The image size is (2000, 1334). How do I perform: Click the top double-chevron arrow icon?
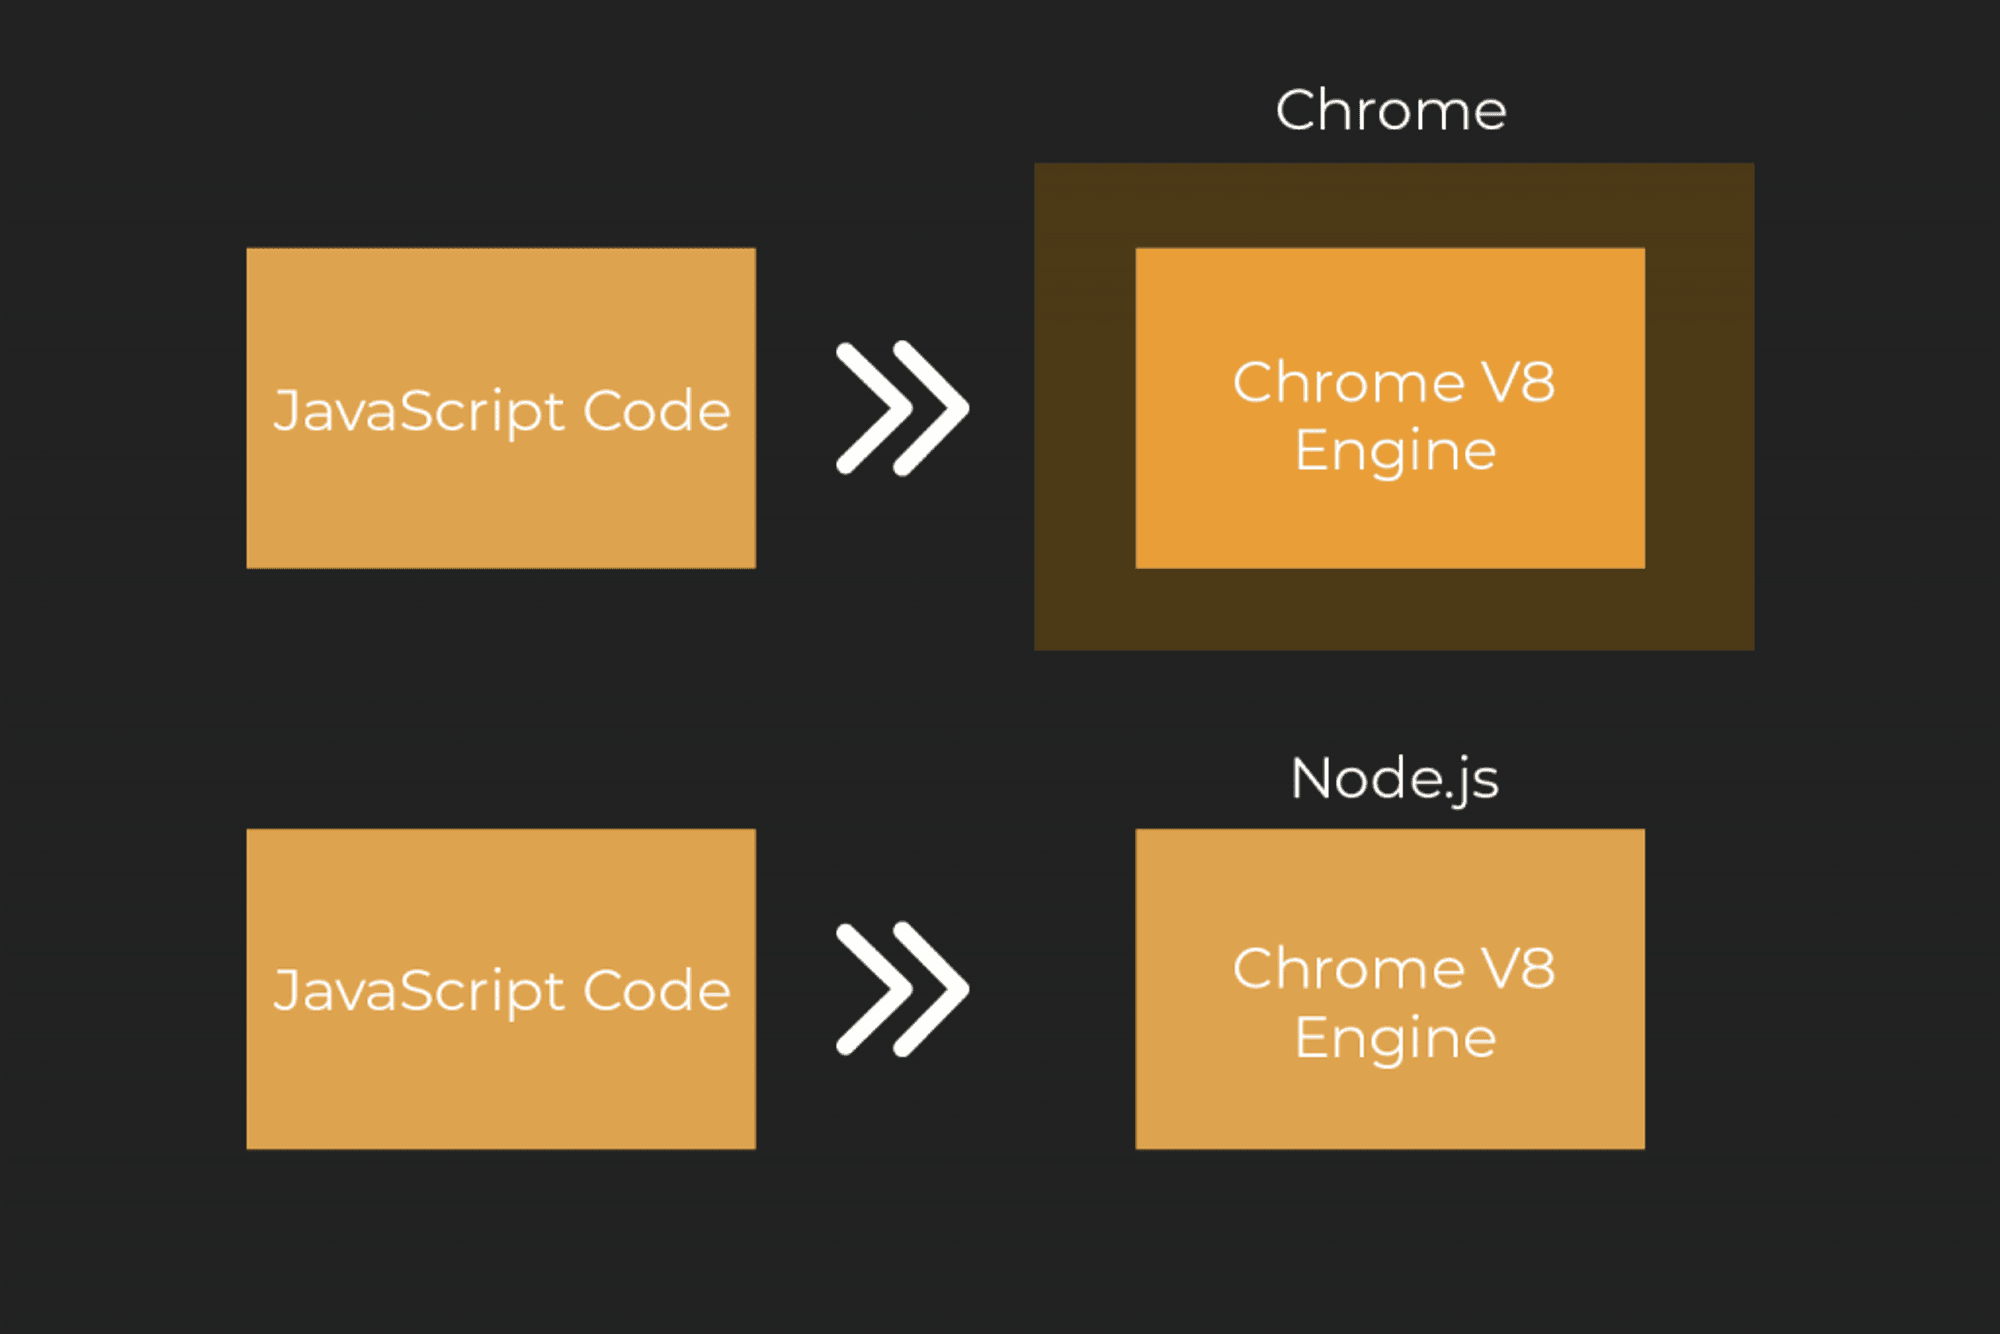point(902,408)
